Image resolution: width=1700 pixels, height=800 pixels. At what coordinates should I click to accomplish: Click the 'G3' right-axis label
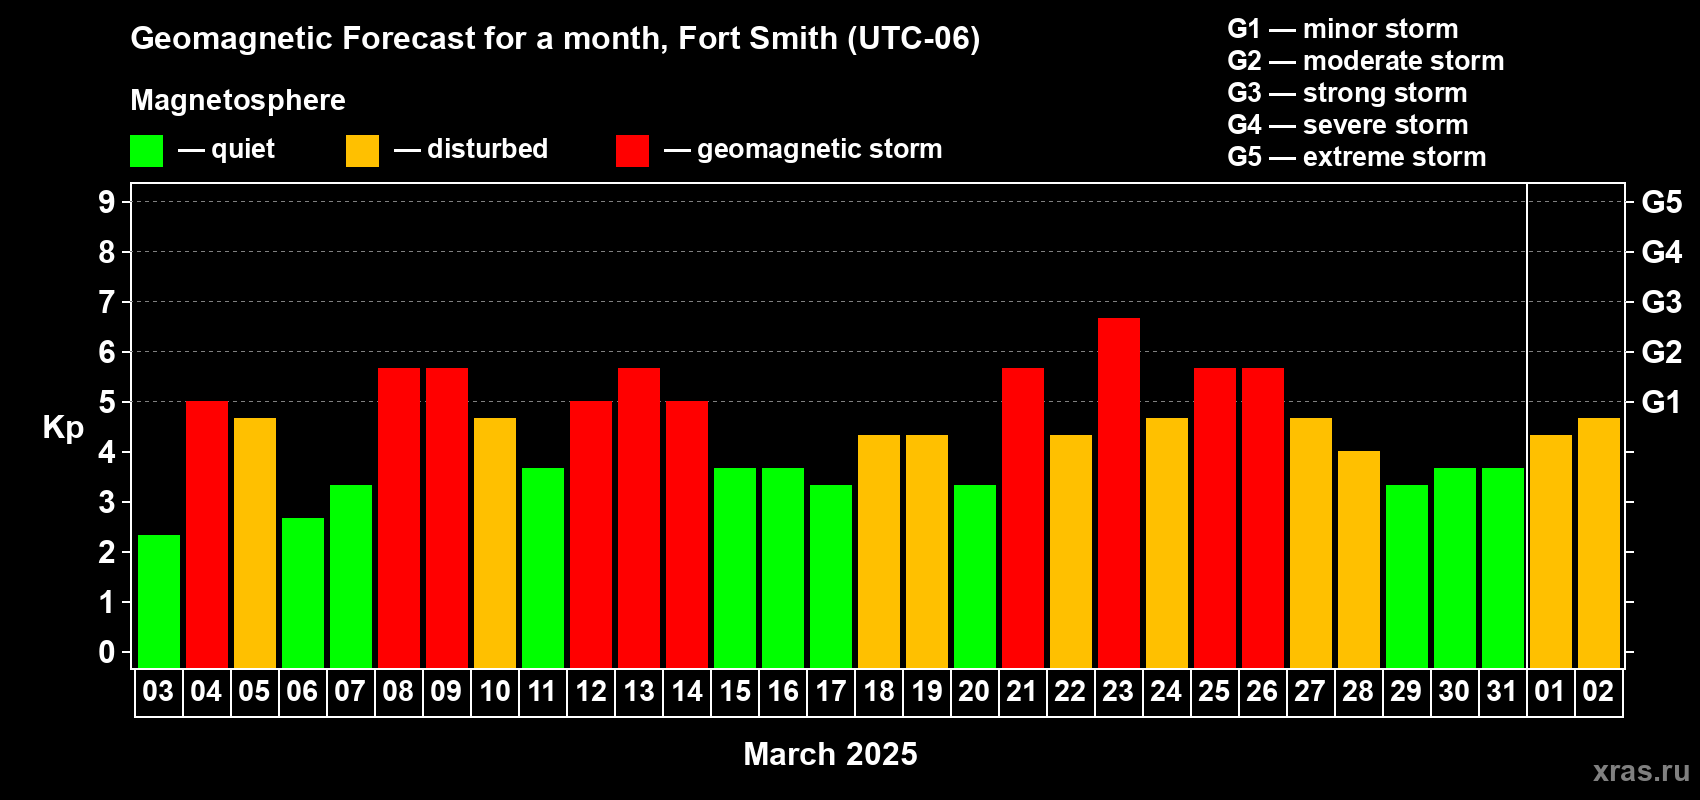[x=1662, y=302]
